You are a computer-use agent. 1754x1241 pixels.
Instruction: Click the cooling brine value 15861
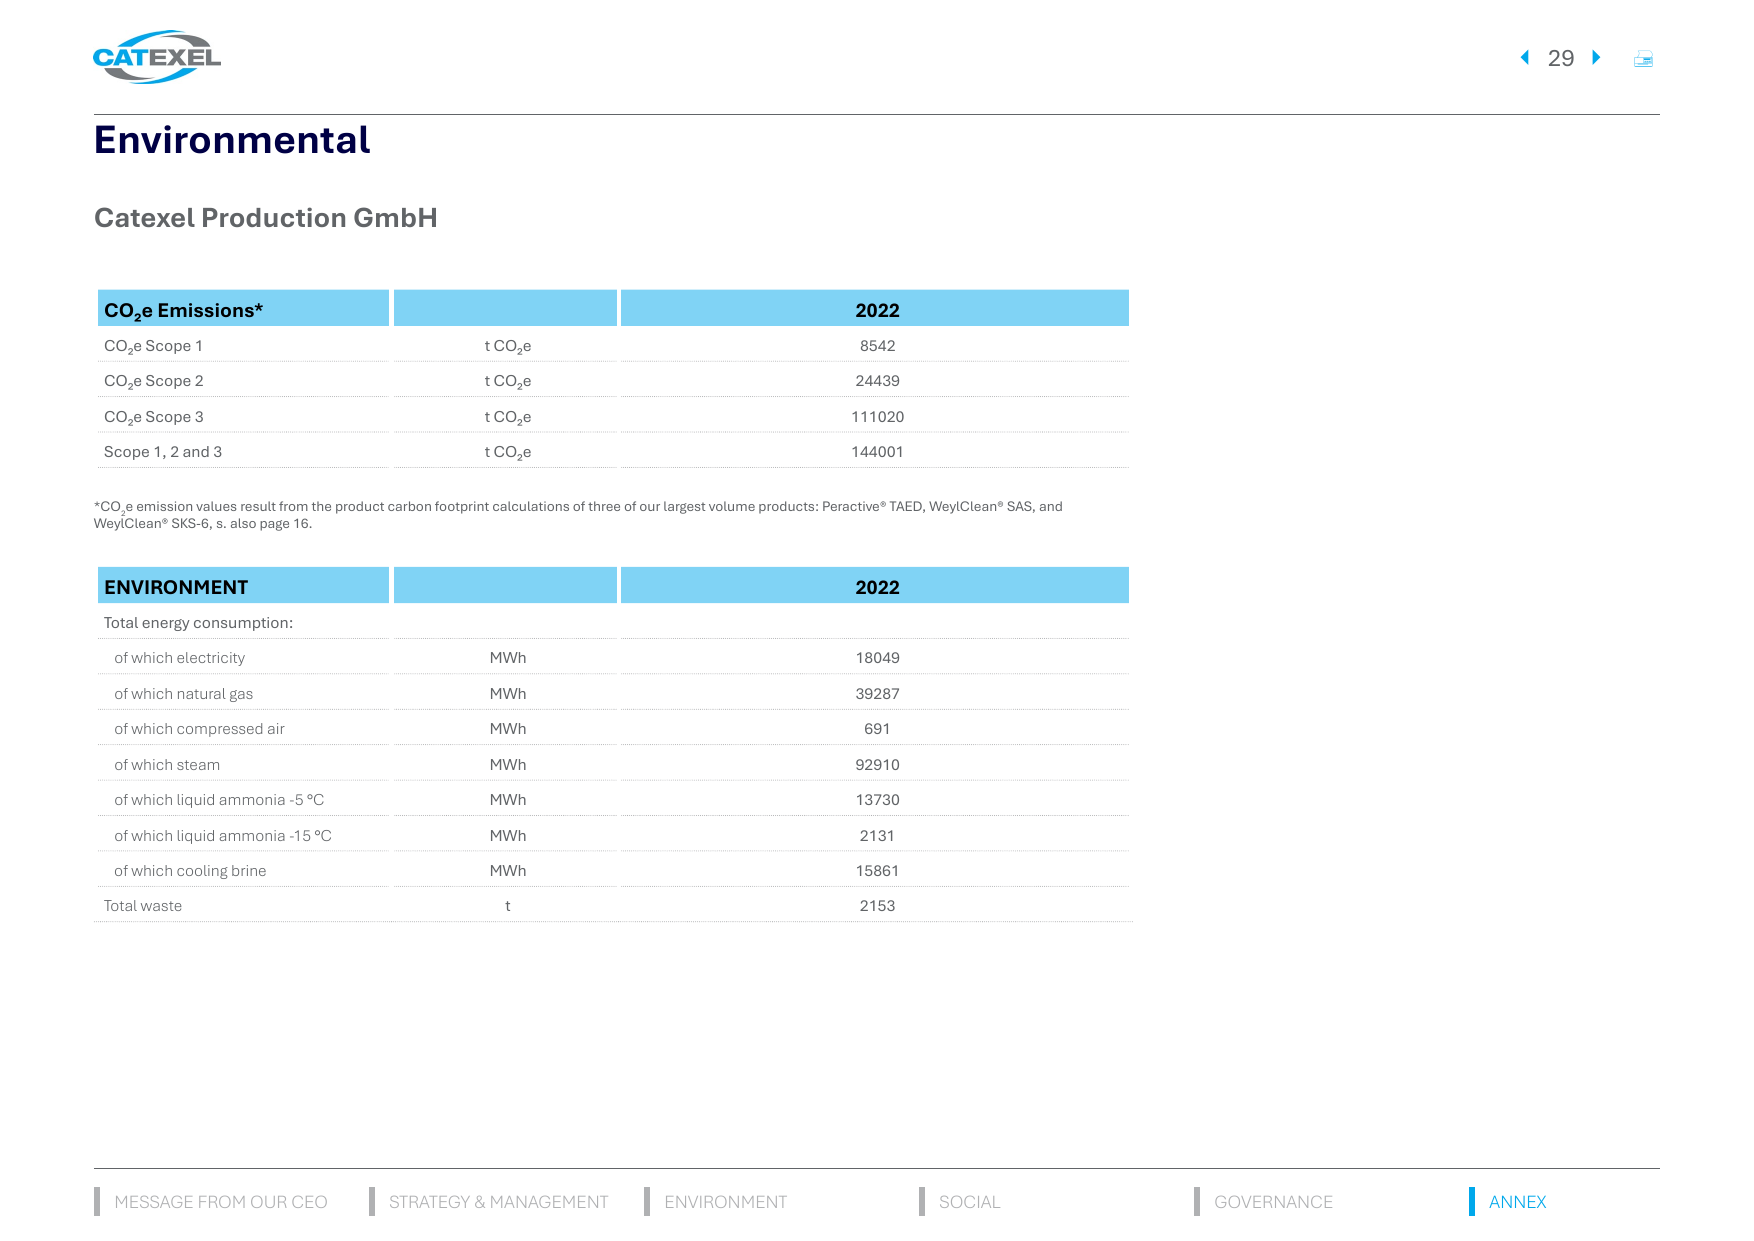coord(877,871)
